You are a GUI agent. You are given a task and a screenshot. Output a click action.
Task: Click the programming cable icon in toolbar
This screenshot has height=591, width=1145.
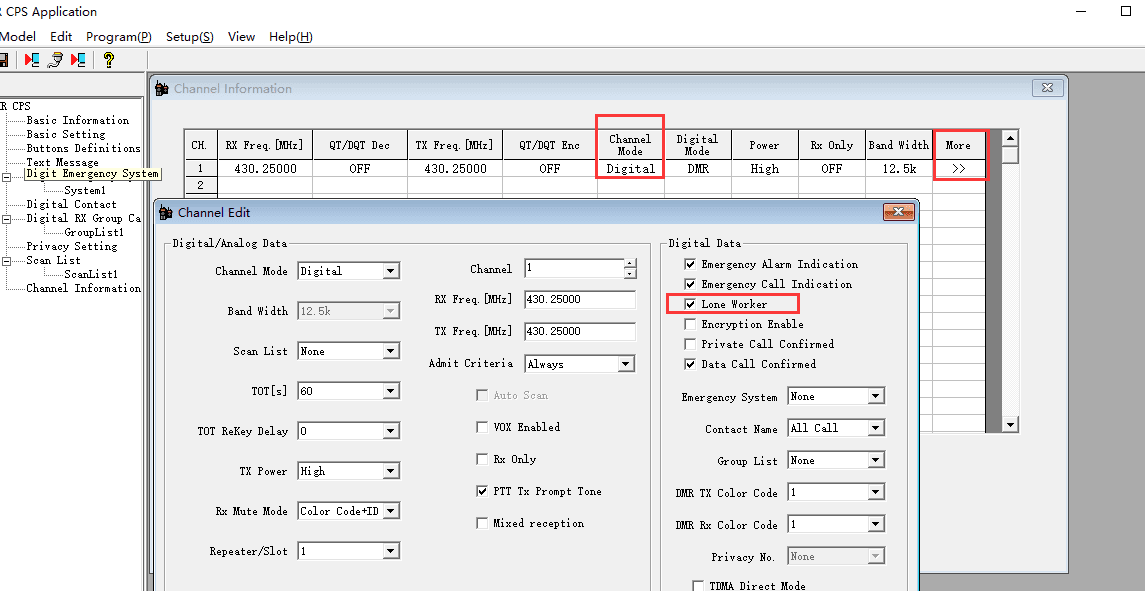click(55, 60)
